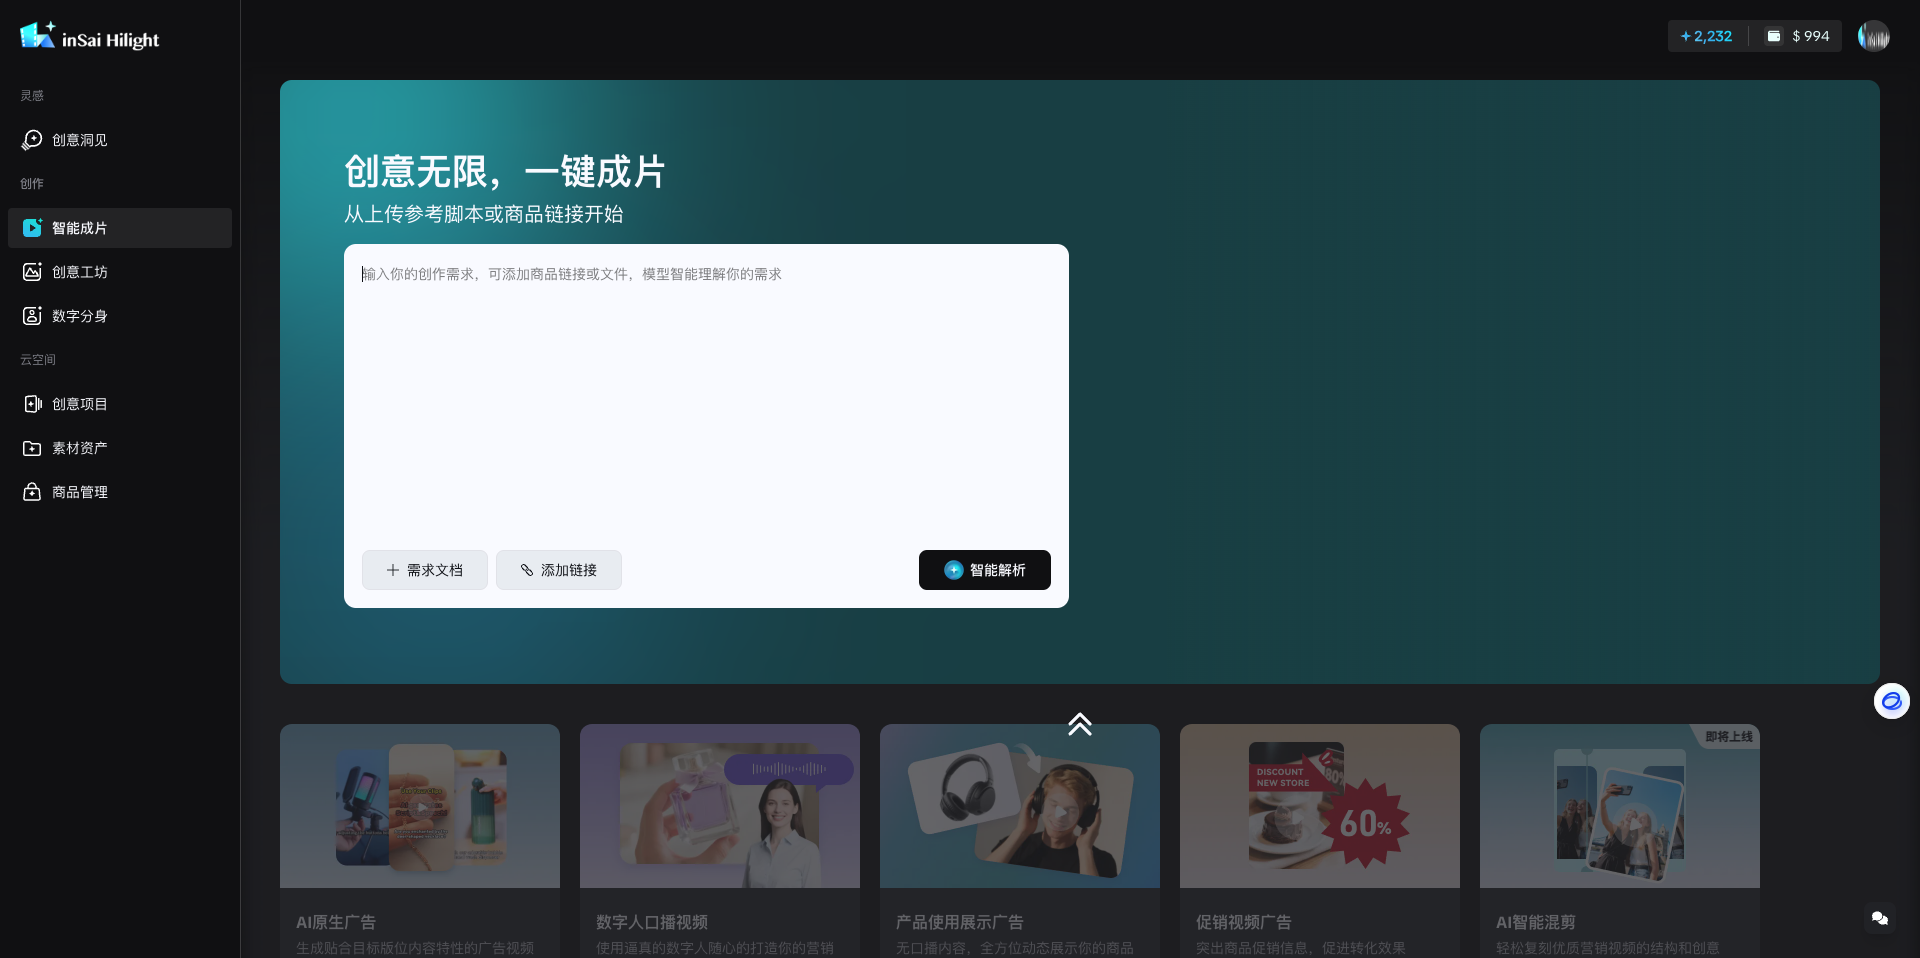1920x958 pixels.
Task: Open 创意工坊 from the sidebar
Action: coord(120,272)
